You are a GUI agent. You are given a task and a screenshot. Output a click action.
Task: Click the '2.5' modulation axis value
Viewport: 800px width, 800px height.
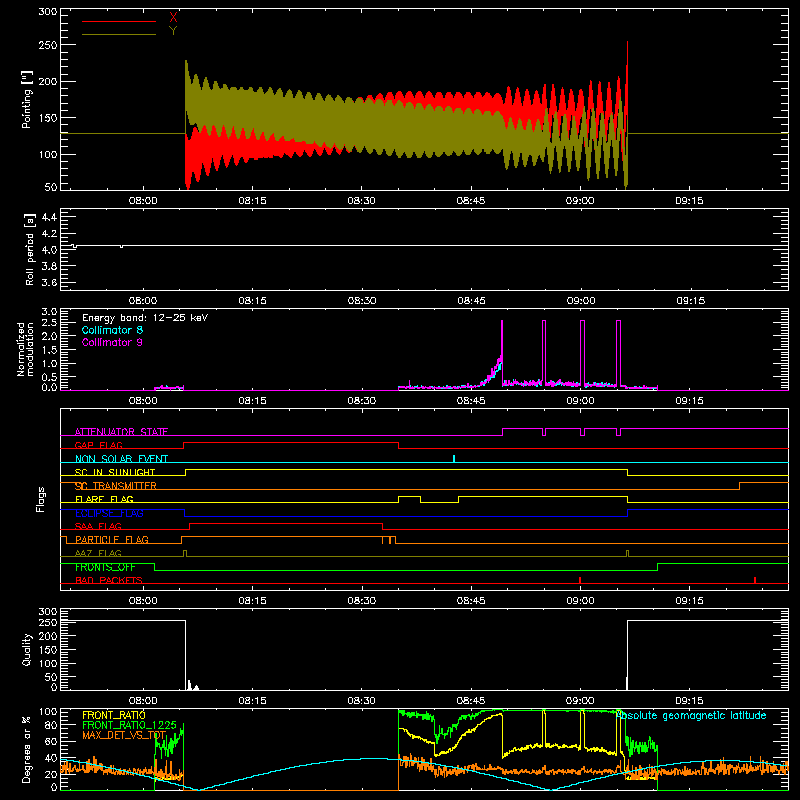(x=49, y=322)
